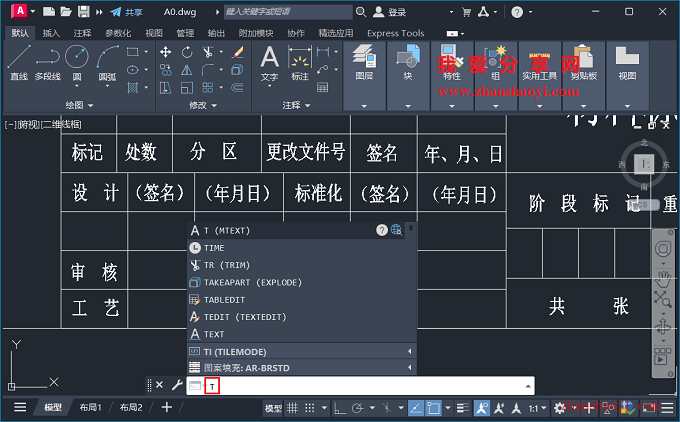Select the Move tool
The image size is (680, 422).
[165, 52]
